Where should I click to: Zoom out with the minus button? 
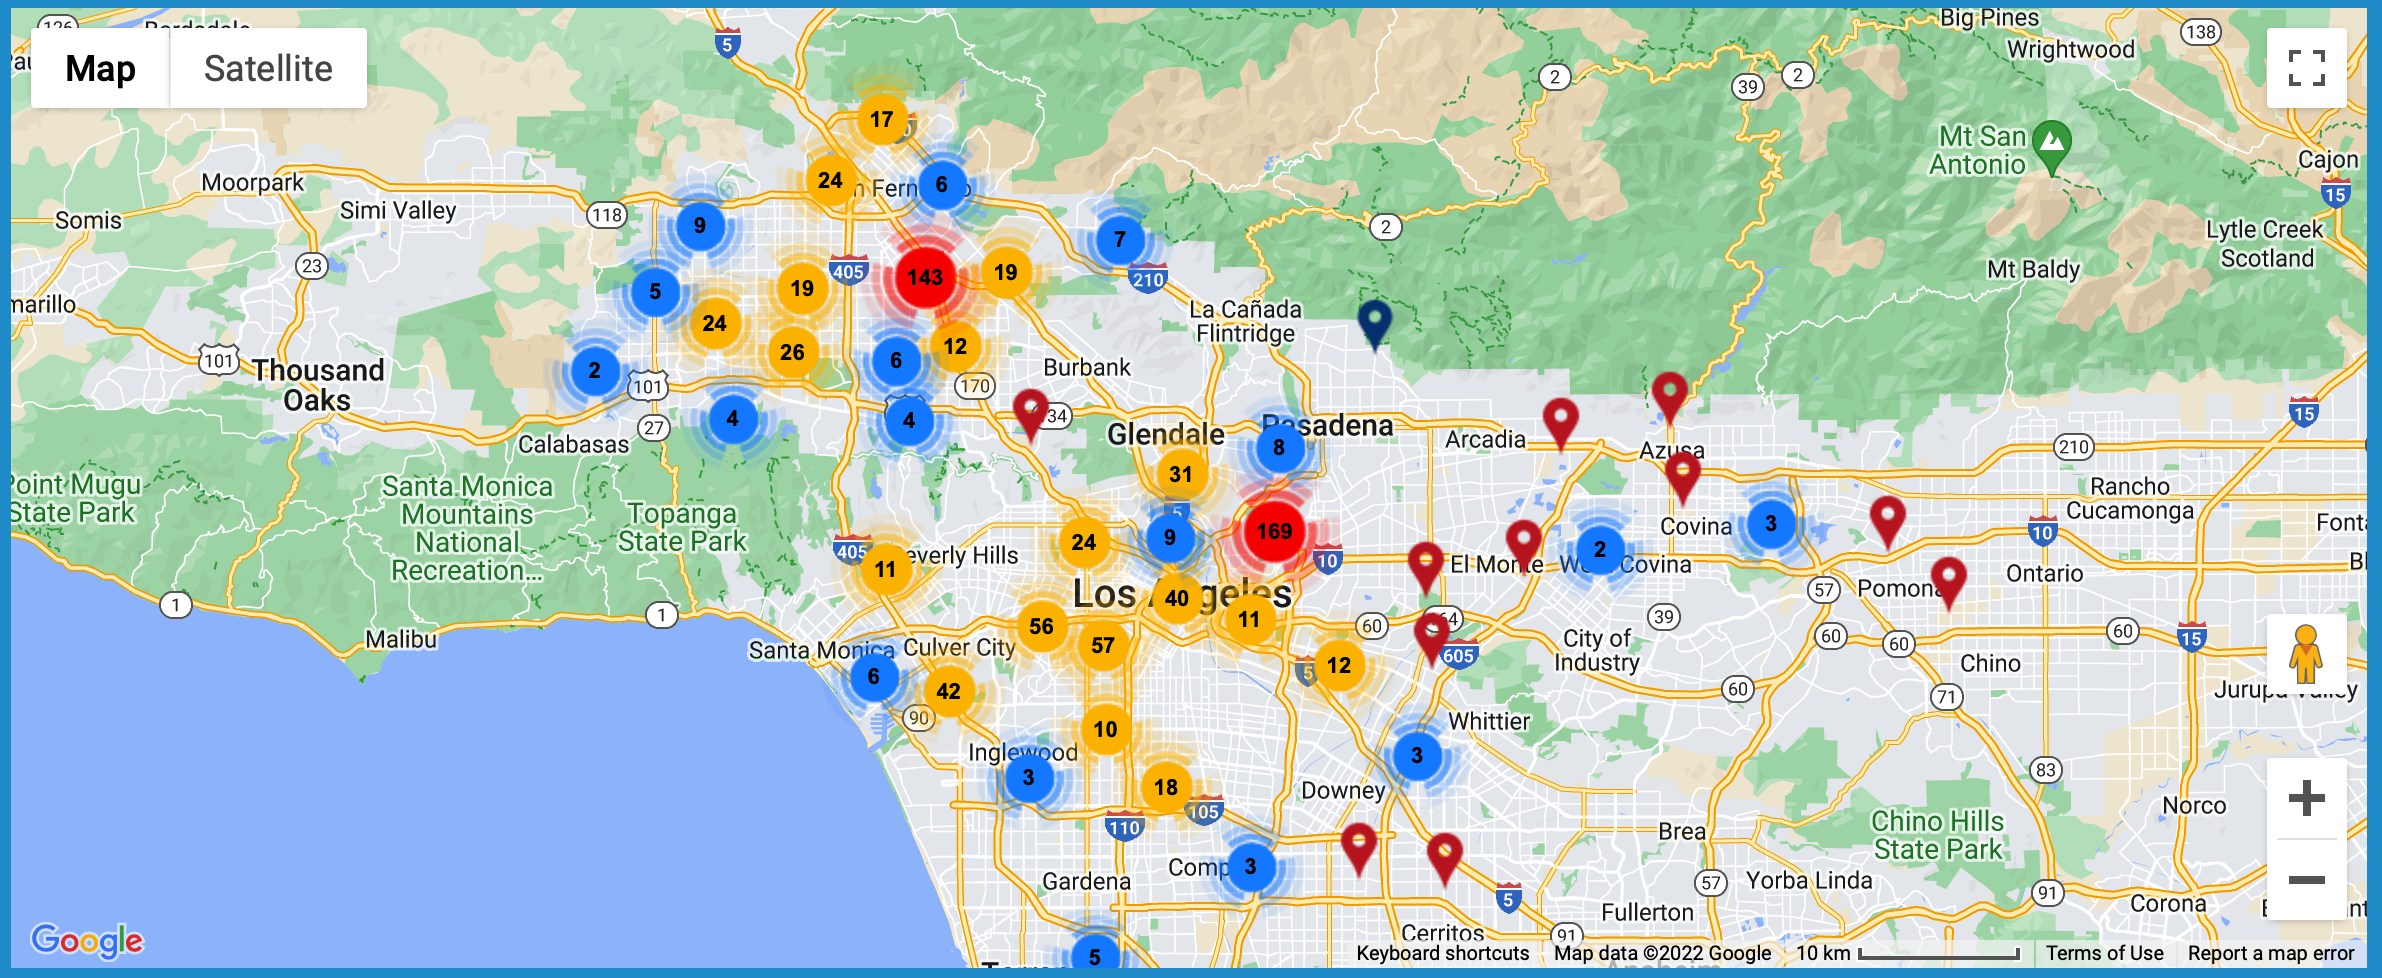(2306, 880)
